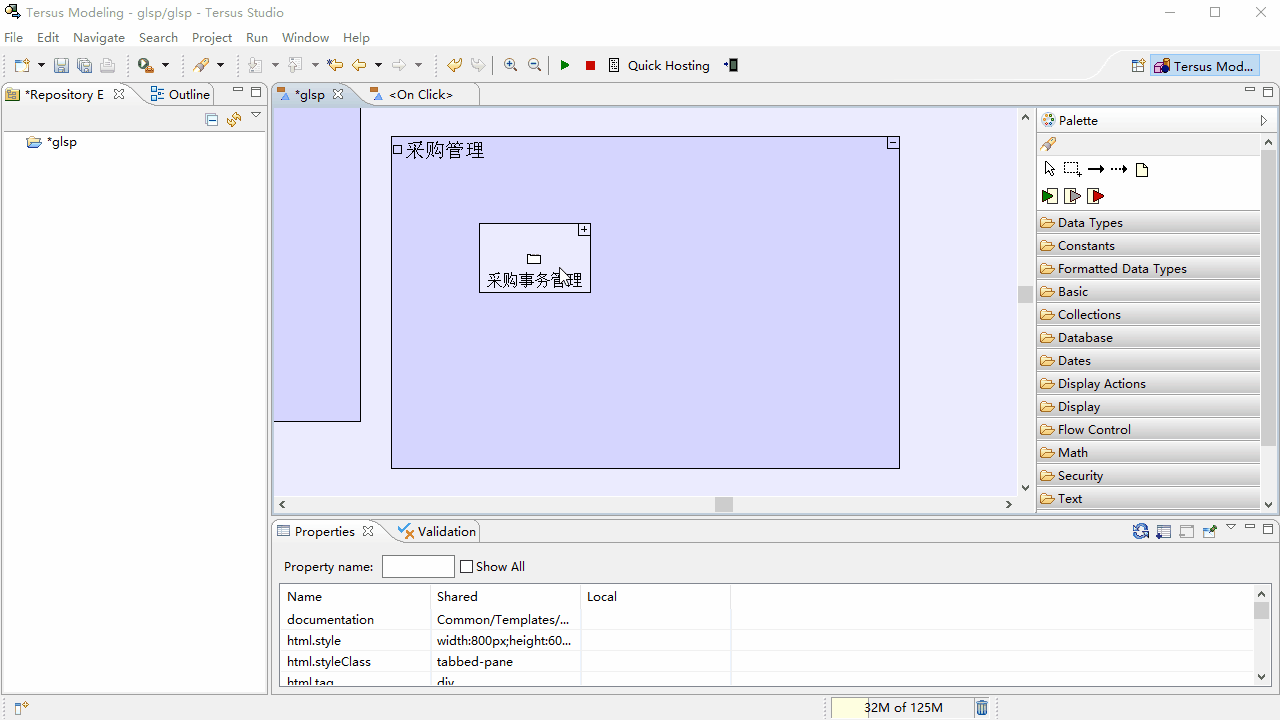Click the Back navigation arrow
The image size is (1280, 720).
point(359,65)
